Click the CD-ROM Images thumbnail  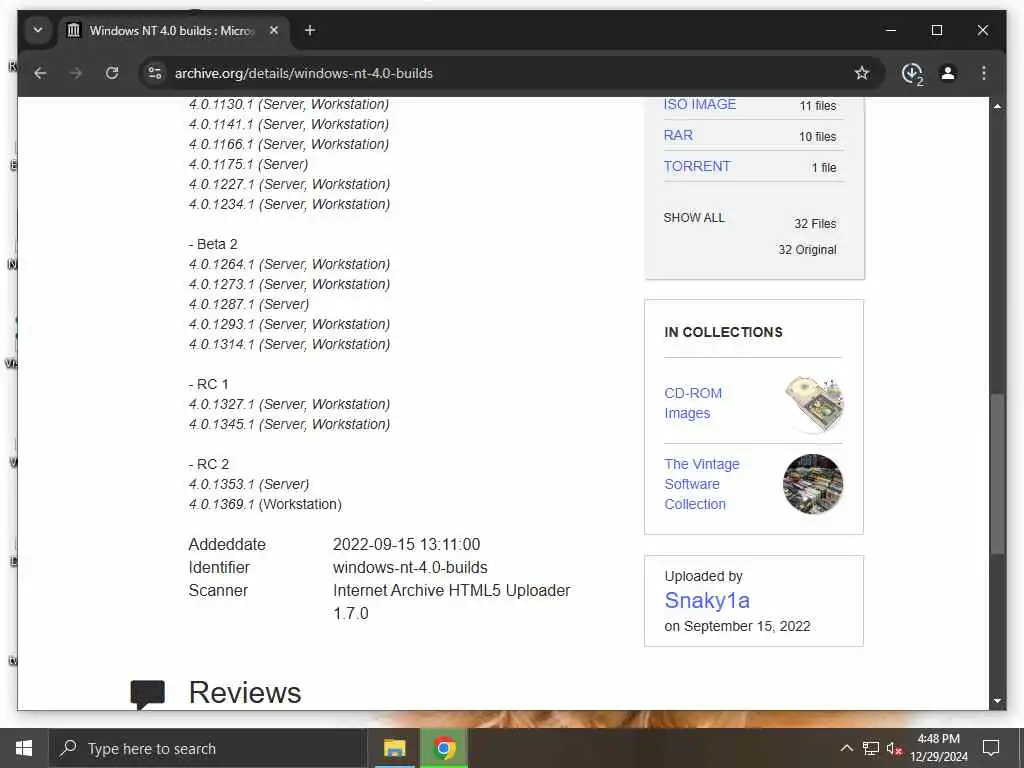pos(813,403)
